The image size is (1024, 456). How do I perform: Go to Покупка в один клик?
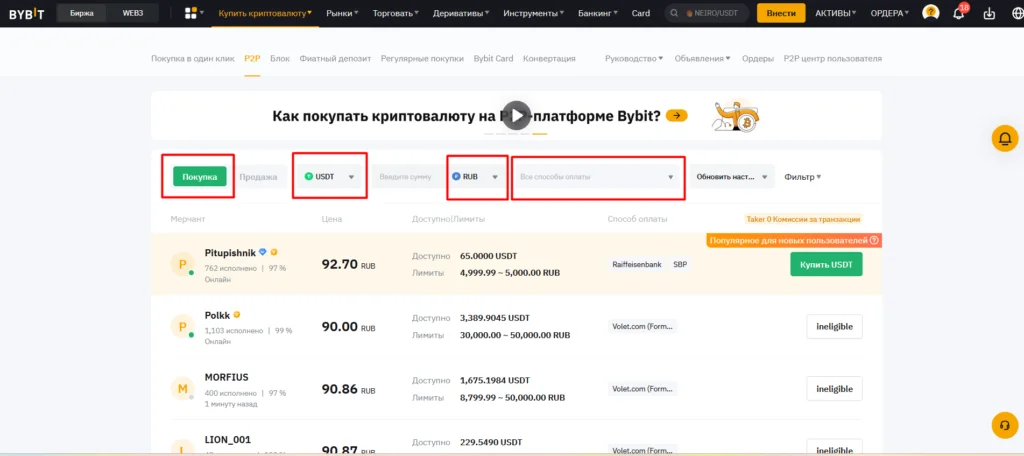point(193,58)
